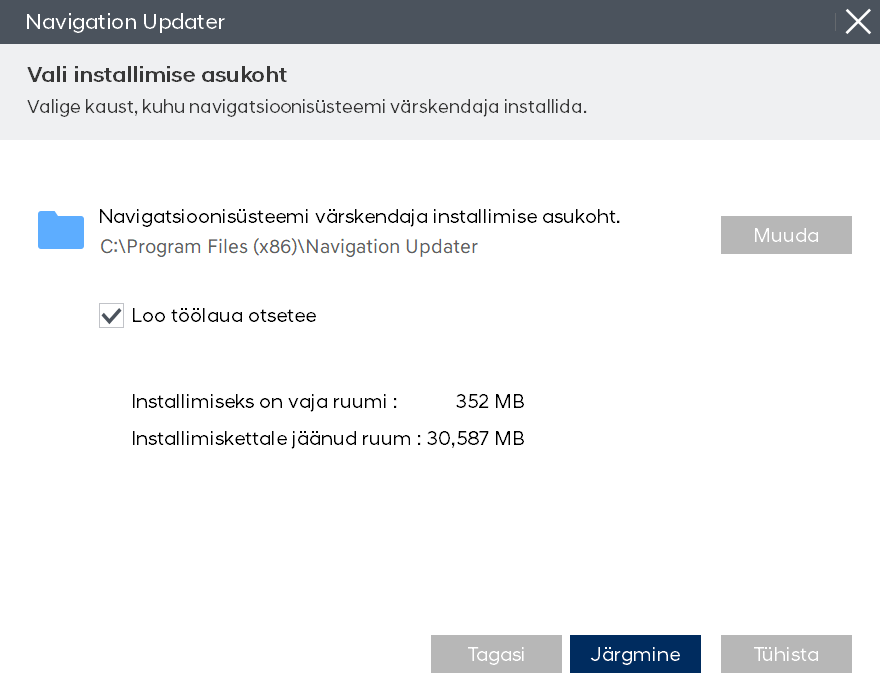Click the blue folder icon

click(x=61, y=230)
